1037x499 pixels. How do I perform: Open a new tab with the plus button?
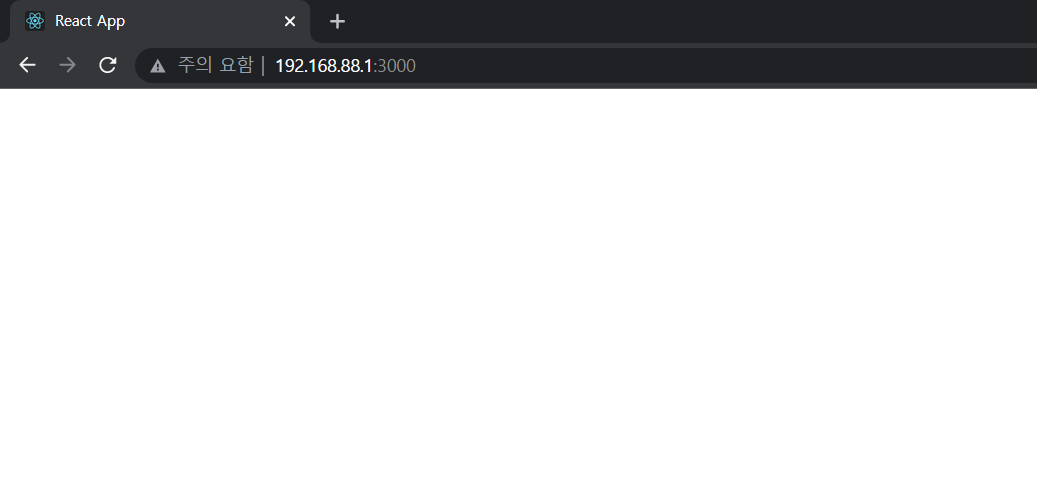[337, 21]
